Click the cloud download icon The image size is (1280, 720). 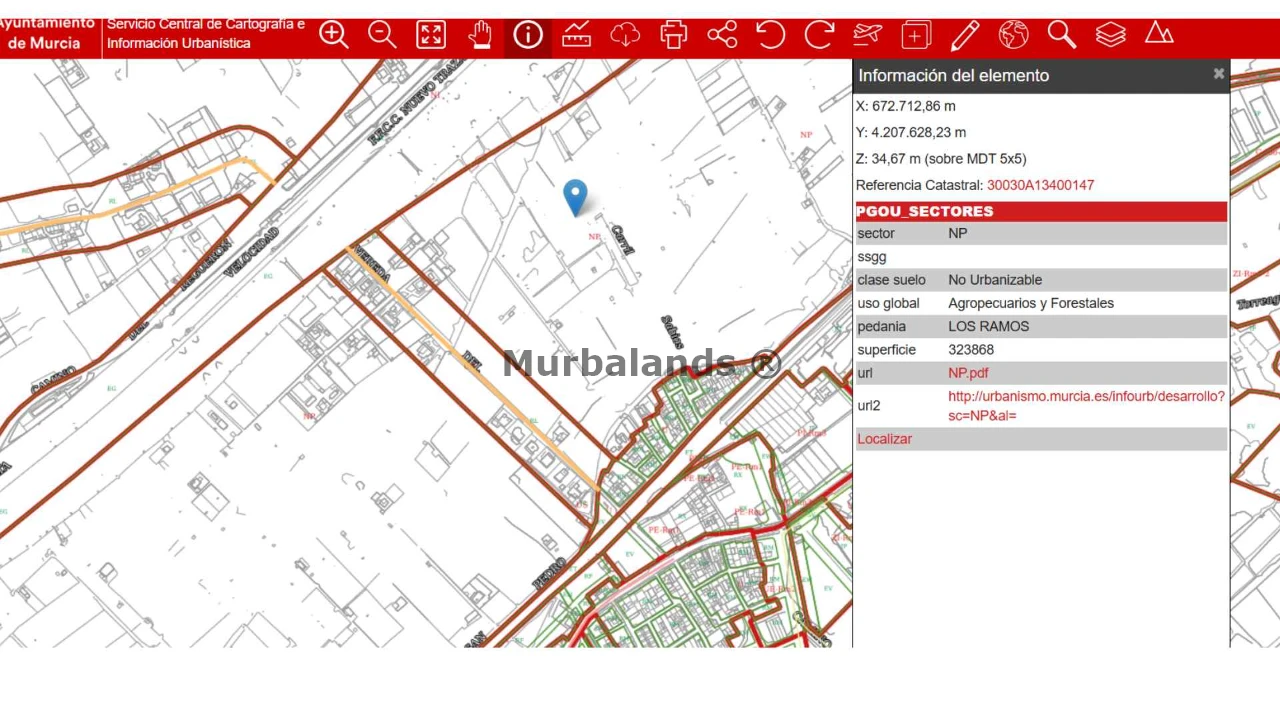625,35
